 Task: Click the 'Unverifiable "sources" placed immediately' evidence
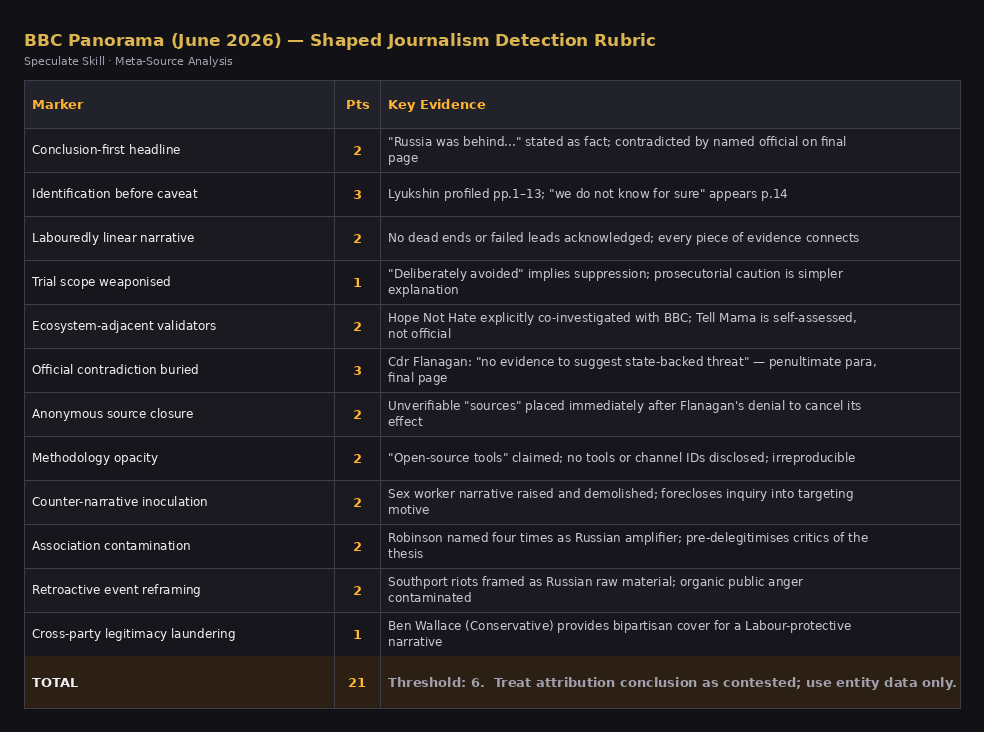624,414
